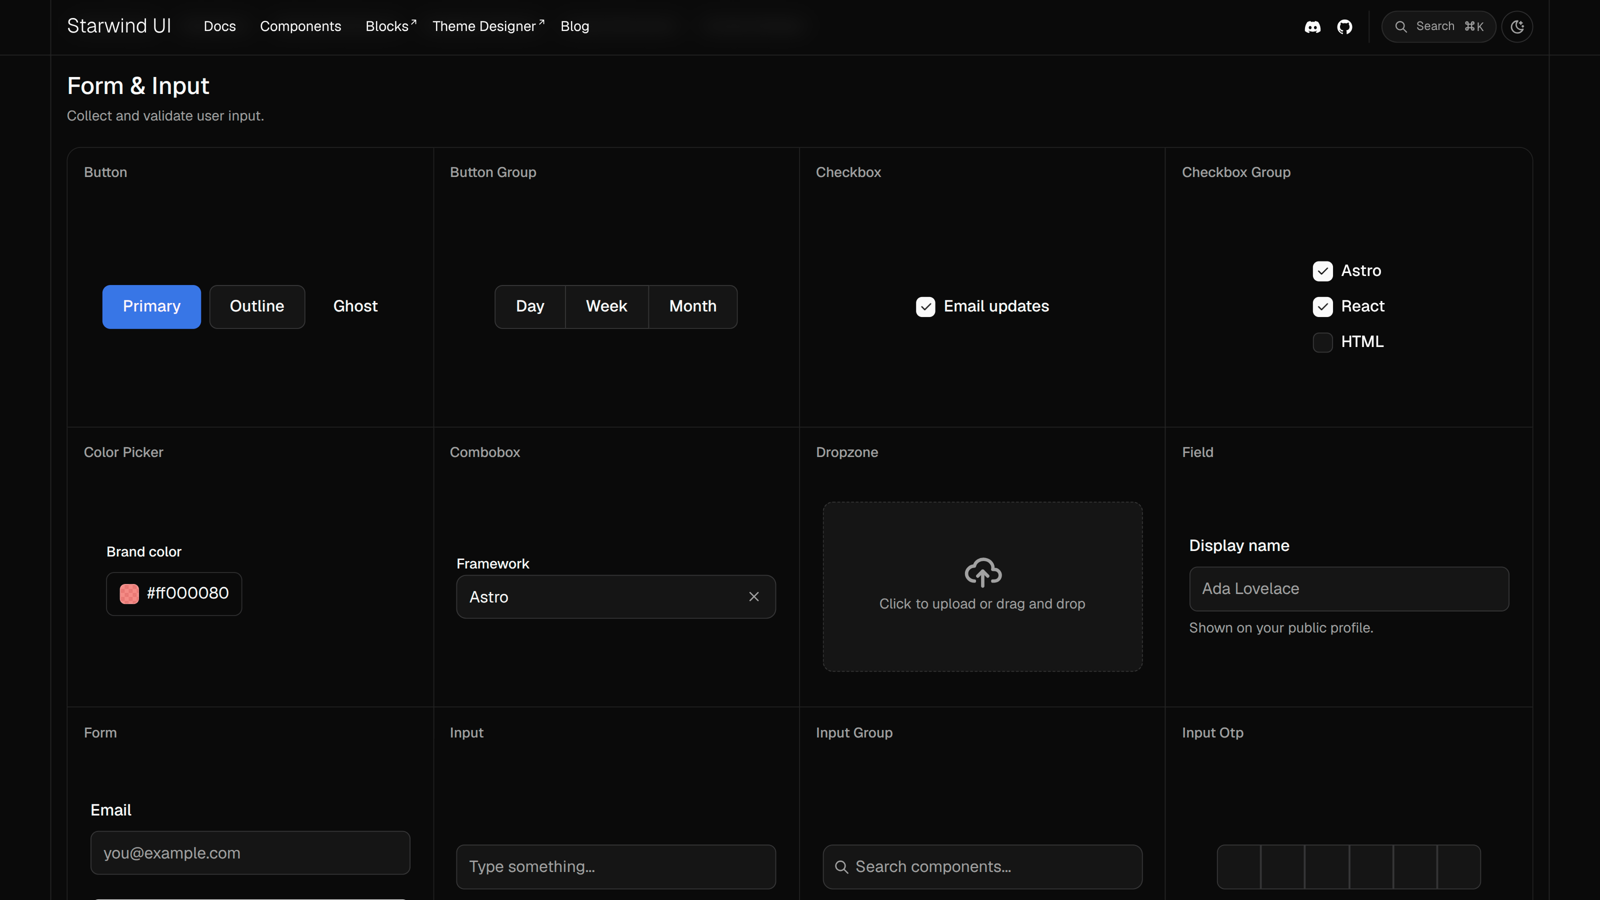Uncheck the Astro checkbox

(1323, 271)
